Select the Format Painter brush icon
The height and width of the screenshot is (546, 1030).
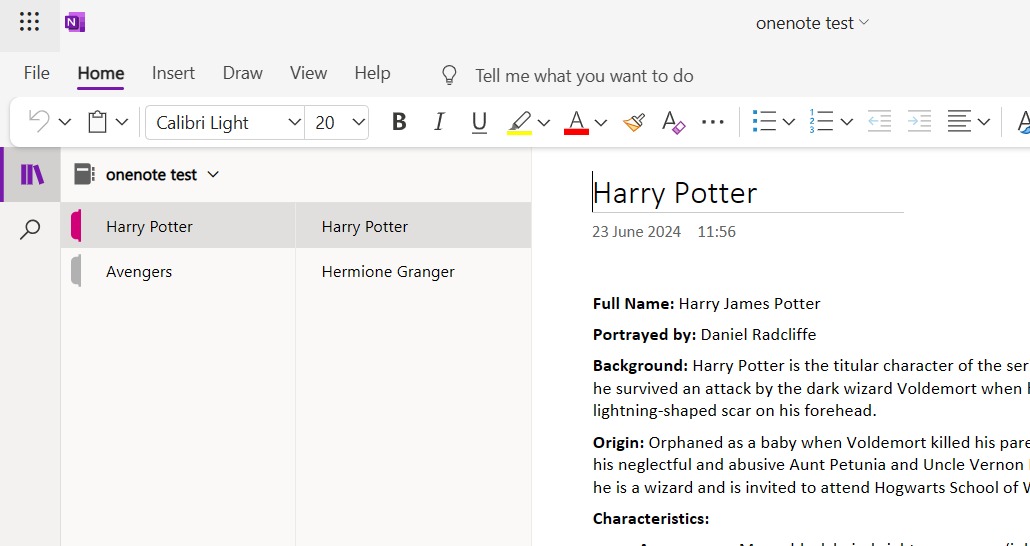634,122
